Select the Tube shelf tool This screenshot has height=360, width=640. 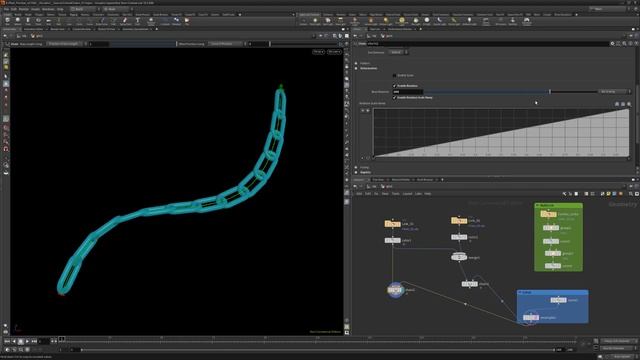28,21
